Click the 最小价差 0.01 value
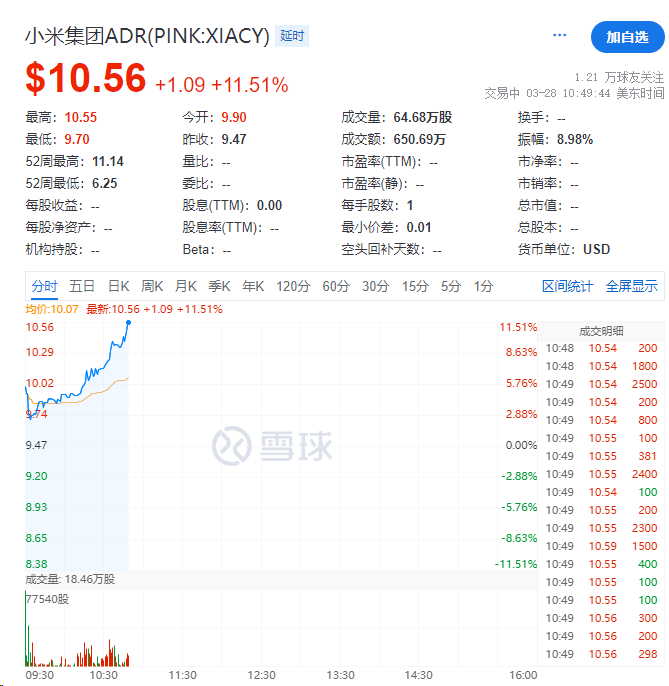Viewport: 669px width, 686px height. [x=419, y=228]
